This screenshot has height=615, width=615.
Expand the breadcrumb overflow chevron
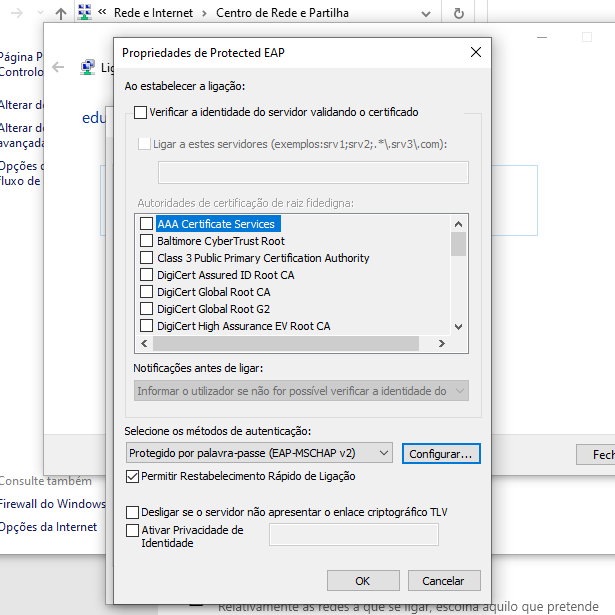102,12
